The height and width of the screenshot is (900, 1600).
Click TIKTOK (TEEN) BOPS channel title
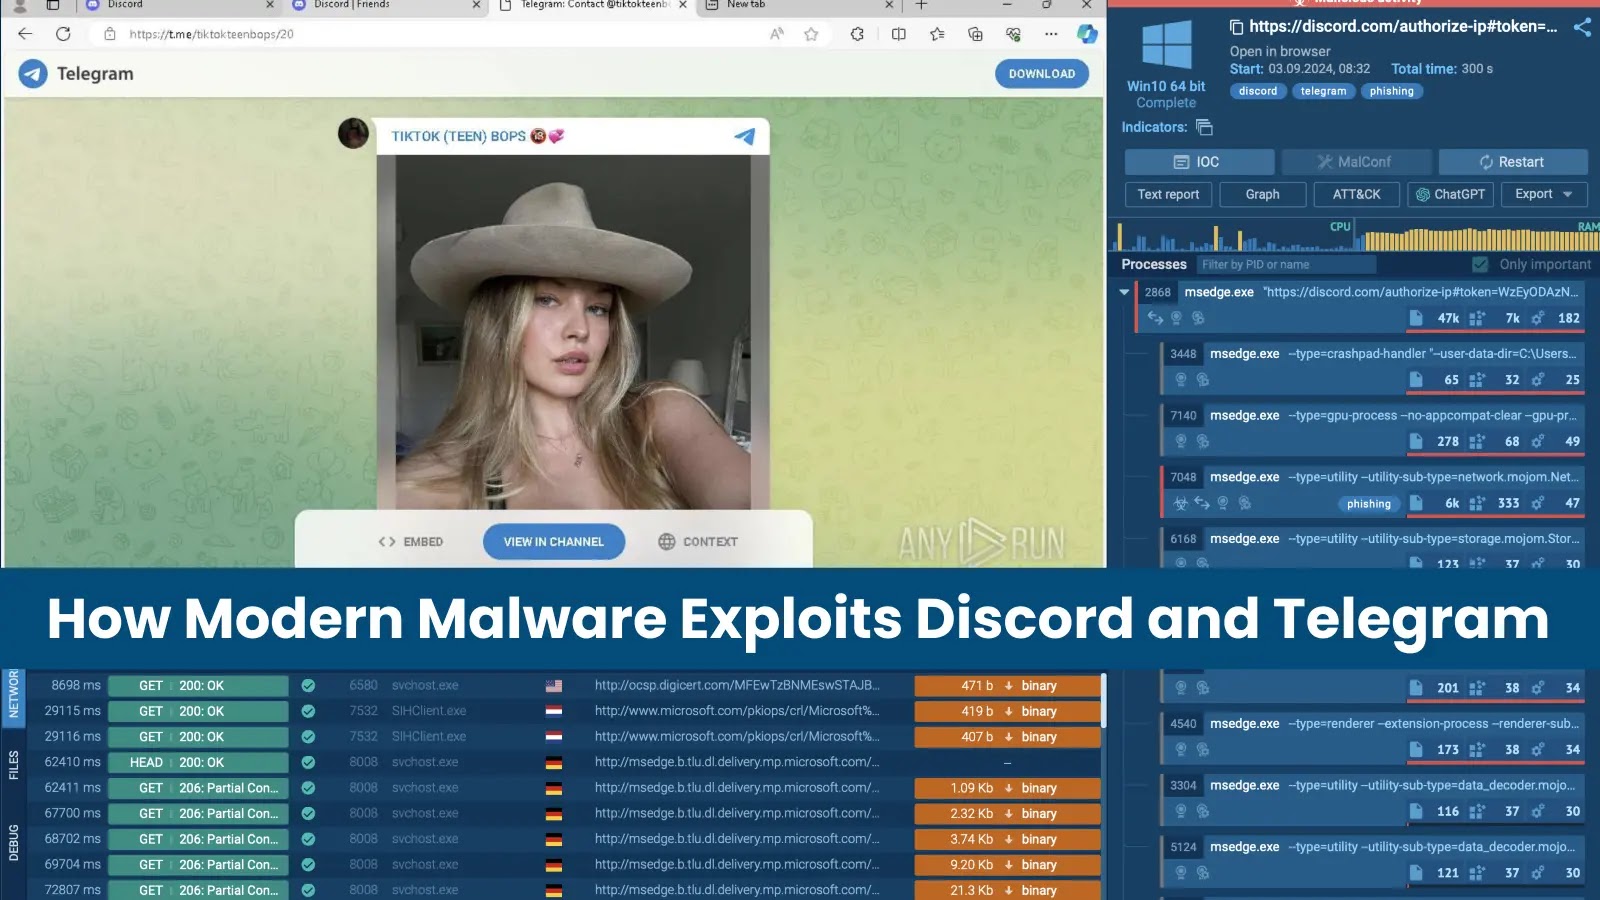[x=478, y=136]
